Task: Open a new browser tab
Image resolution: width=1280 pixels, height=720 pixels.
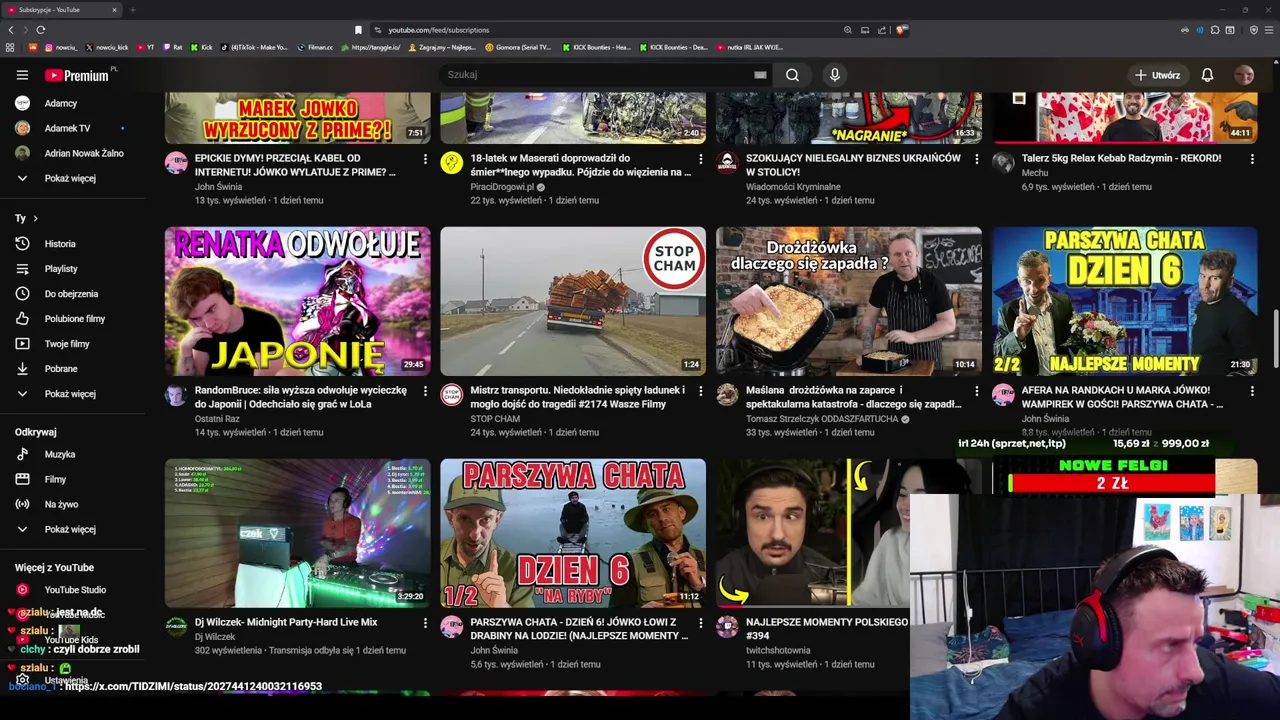Action: [132, 10]
